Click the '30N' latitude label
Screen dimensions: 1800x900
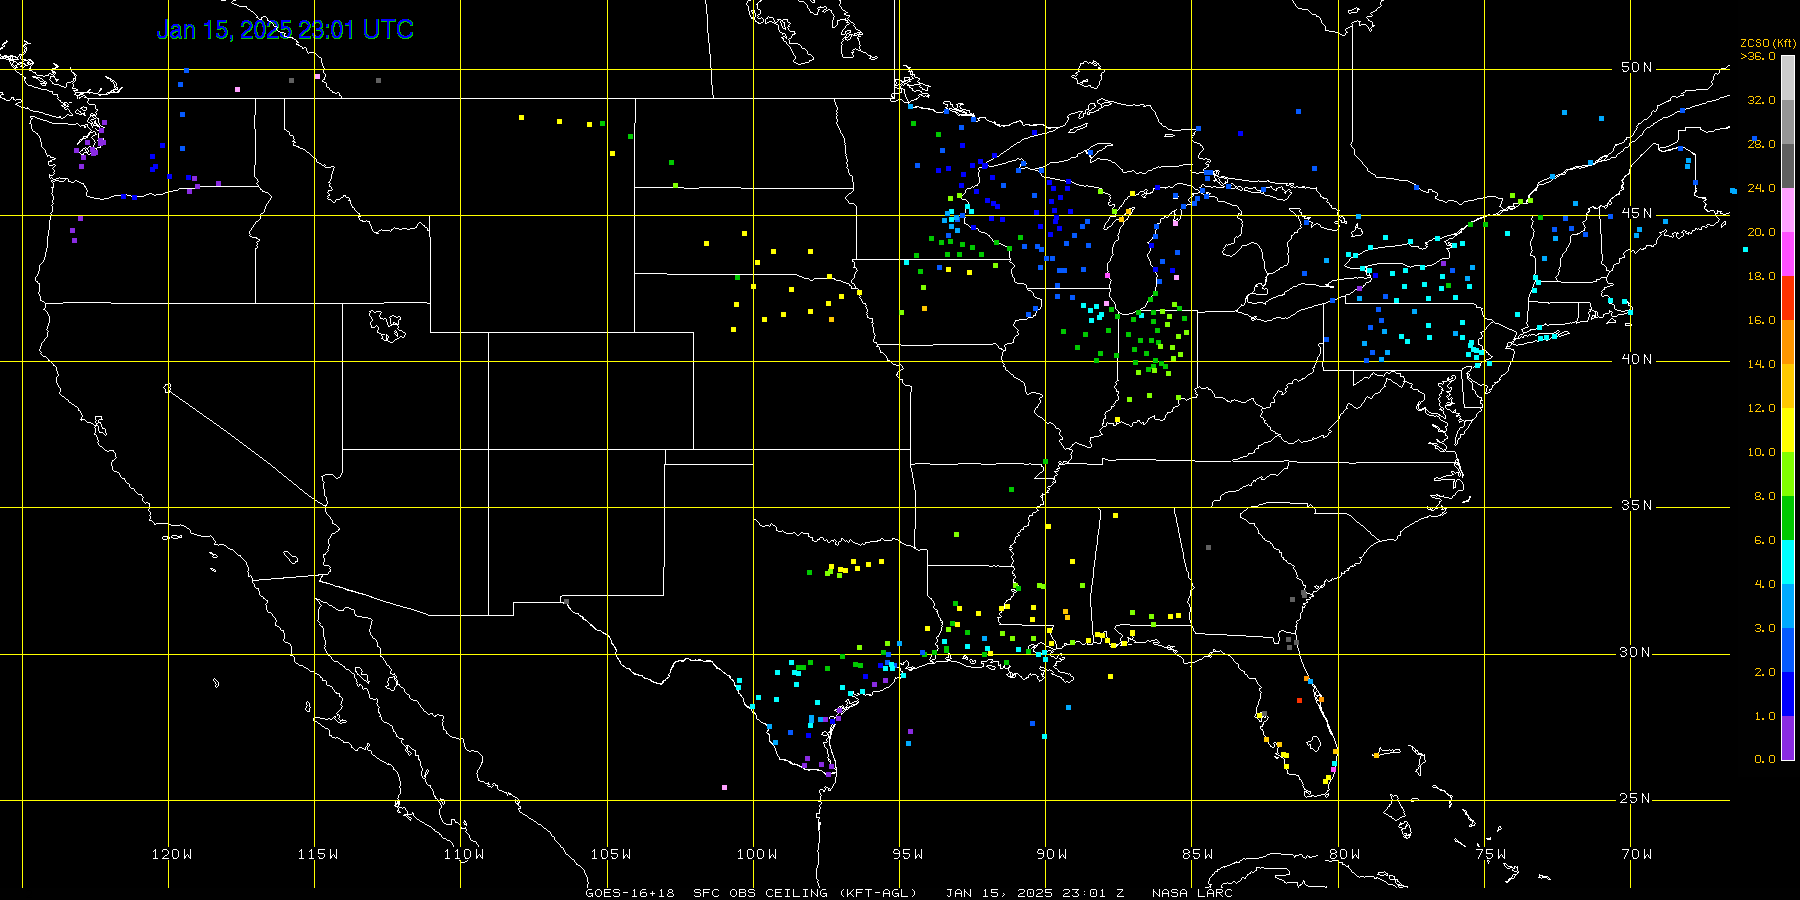pyautogui.click(x=1637, y=652)
